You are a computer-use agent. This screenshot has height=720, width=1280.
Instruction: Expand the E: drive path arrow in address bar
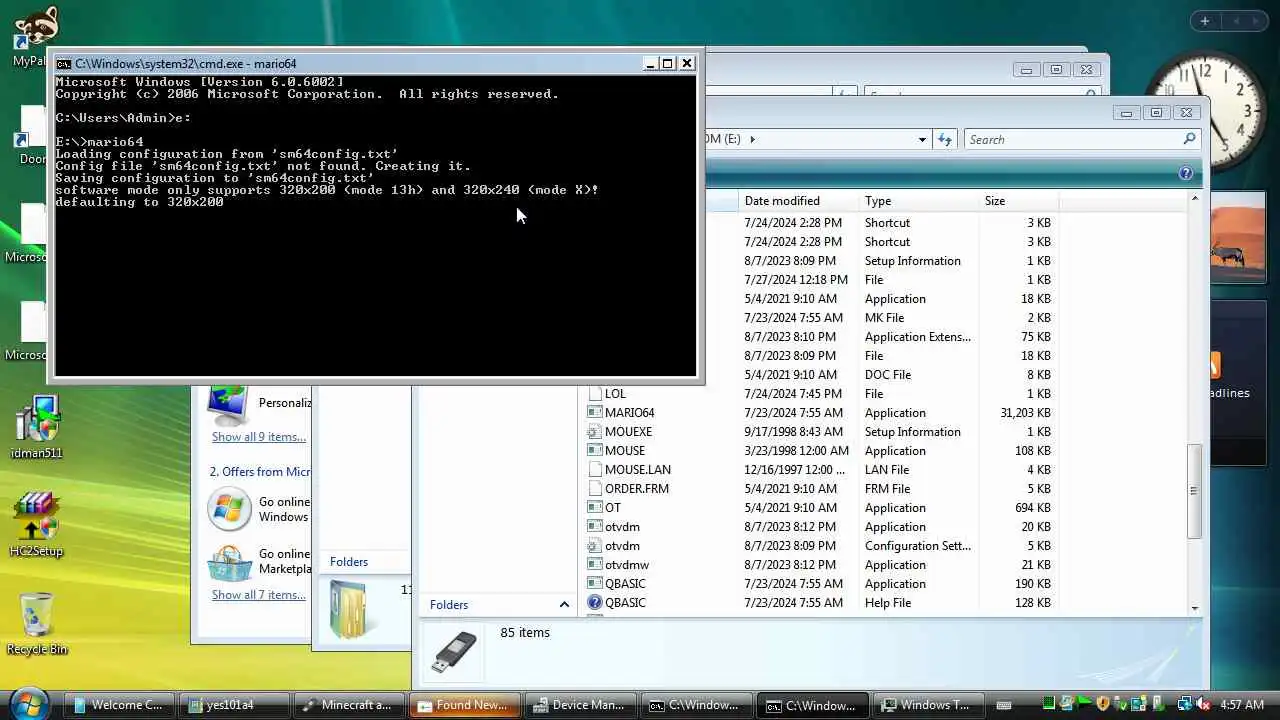click(x=752, y=139)
